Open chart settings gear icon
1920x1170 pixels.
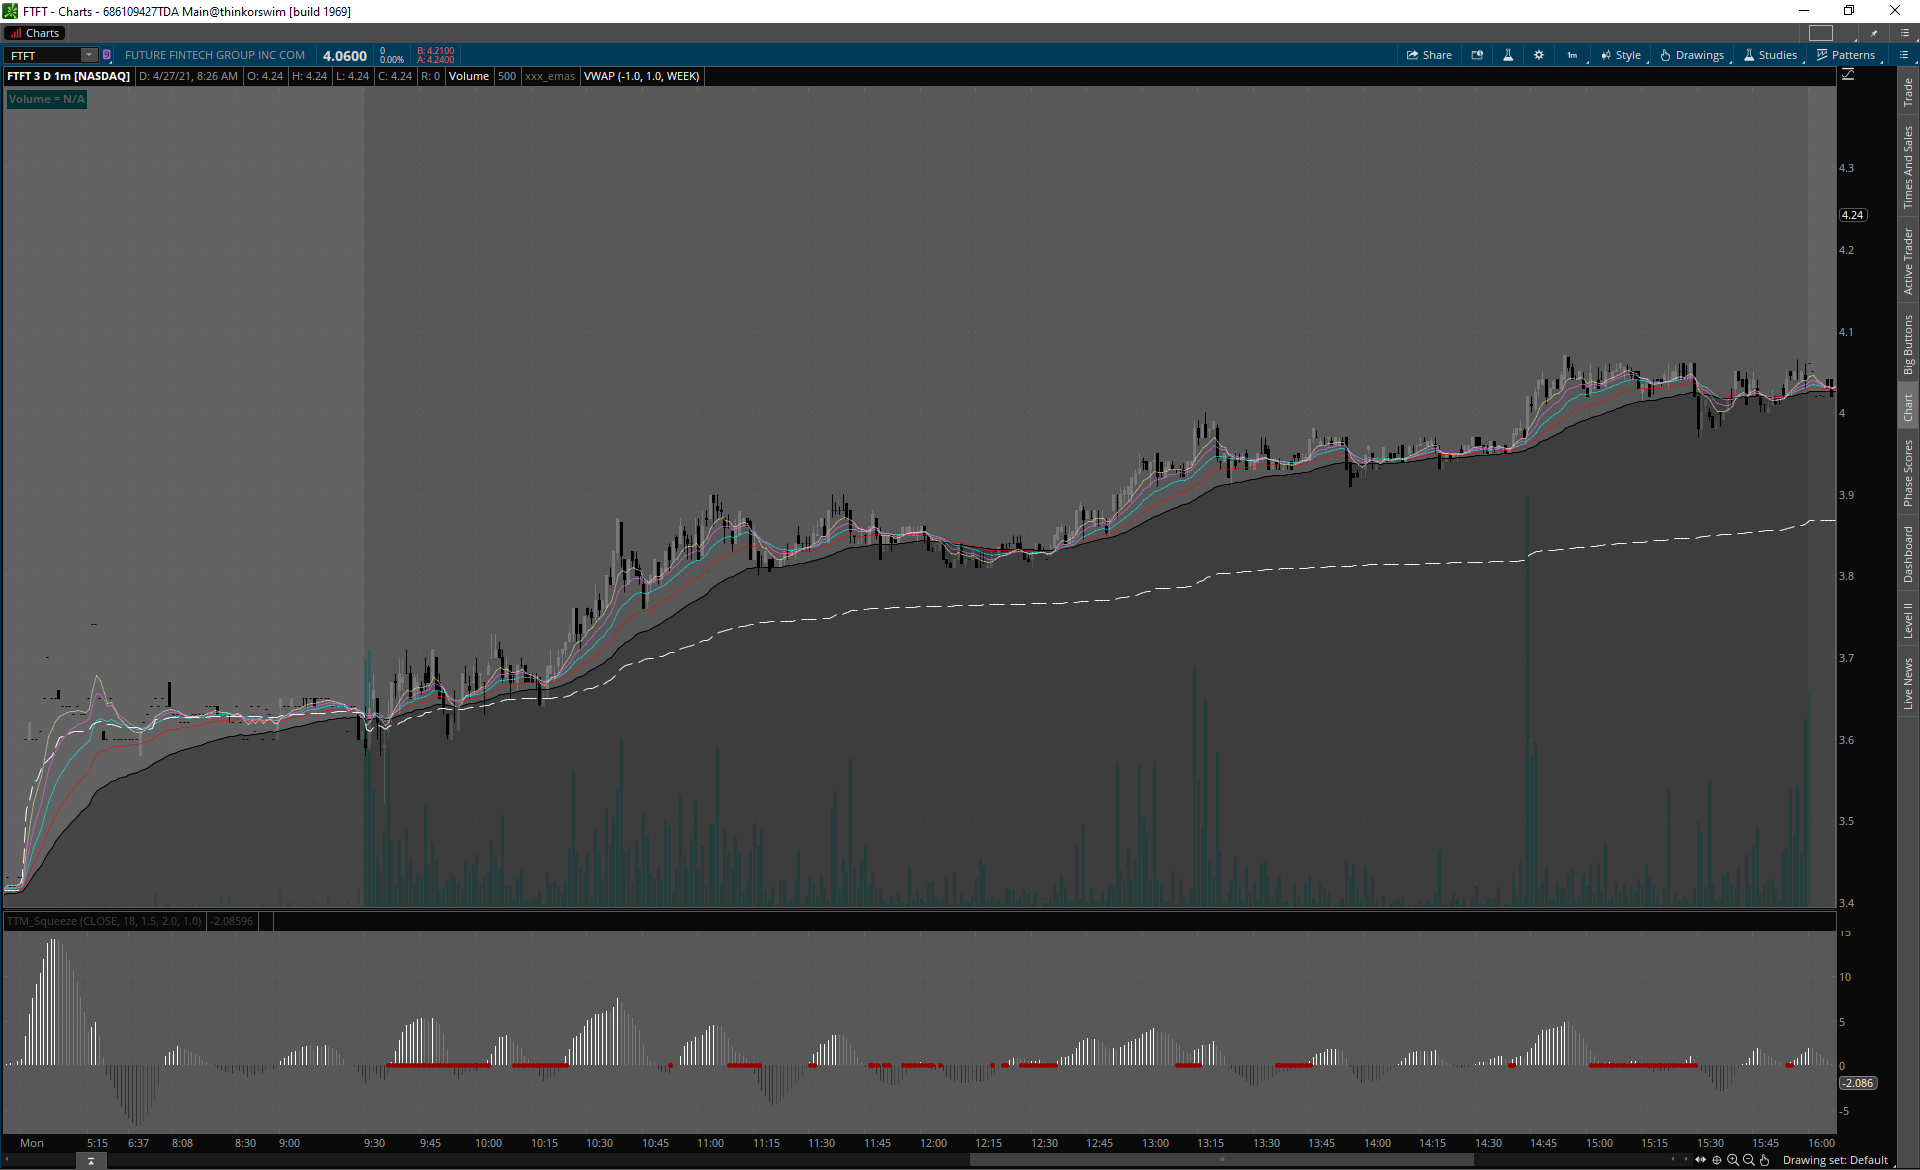1539,55
